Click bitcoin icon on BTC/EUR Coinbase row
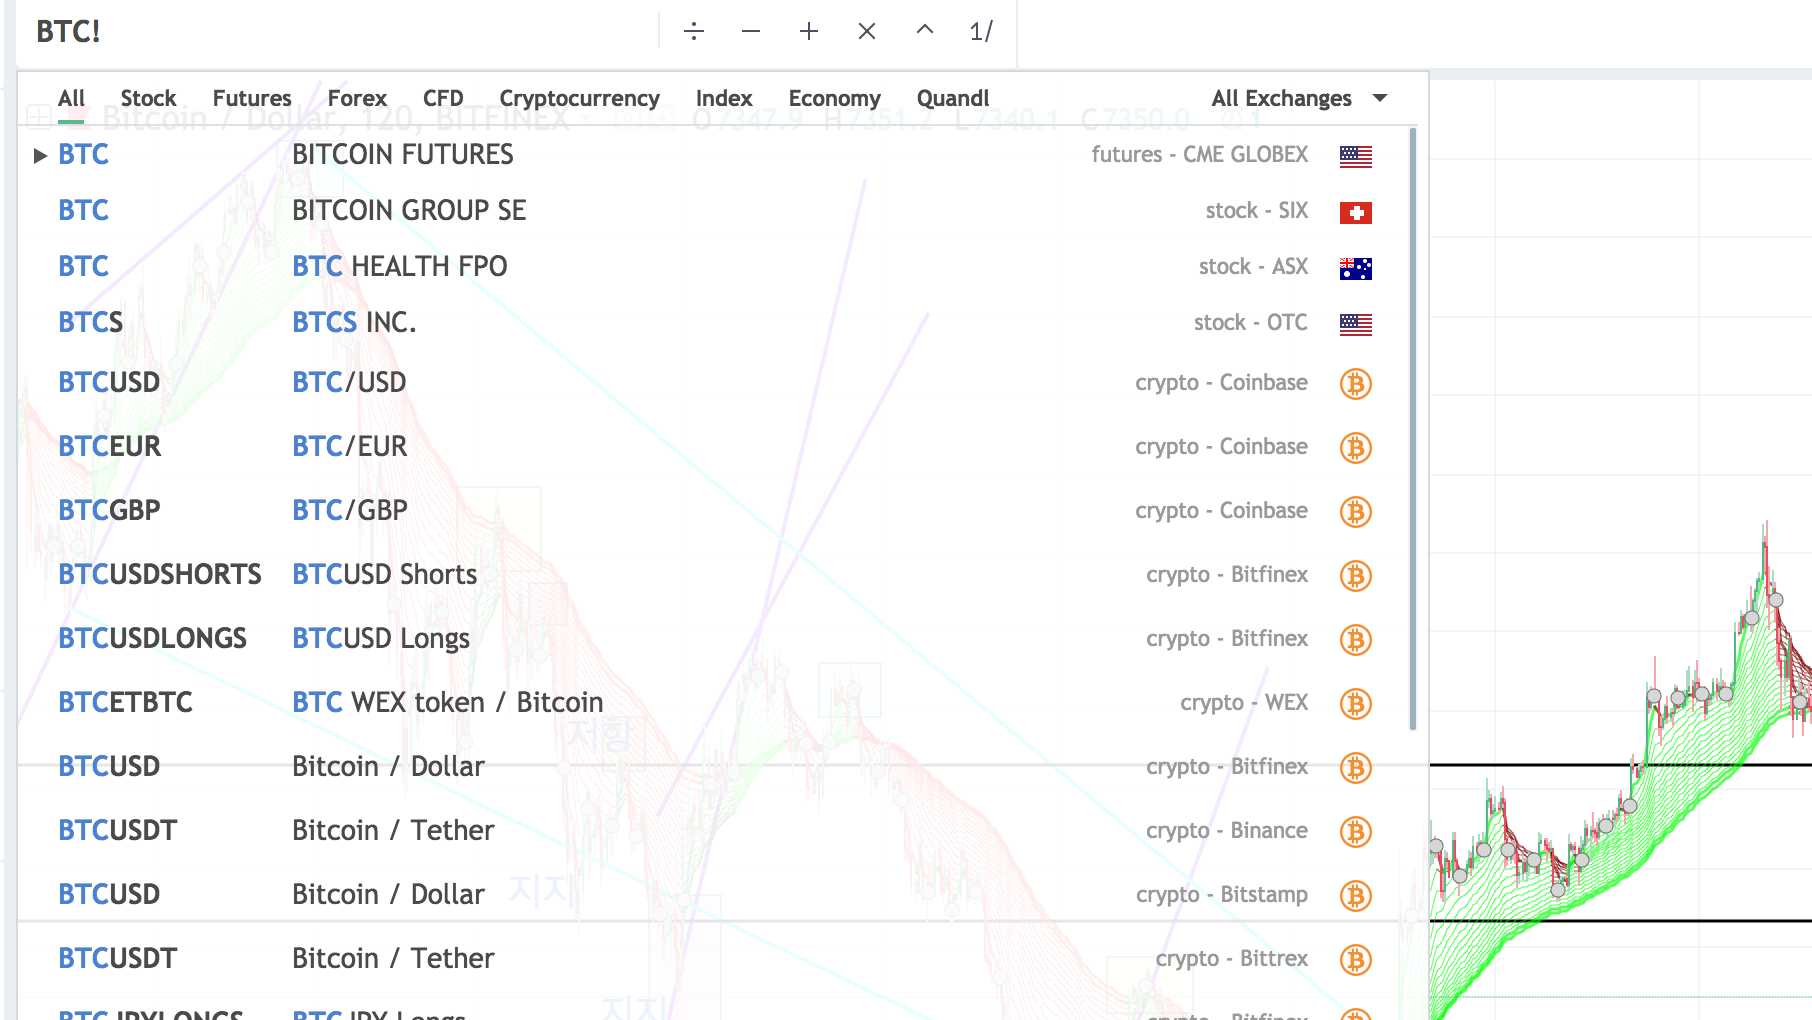Image resolution: width=1812 pixels, height=1020 pixels. (x=1356, y=448)
